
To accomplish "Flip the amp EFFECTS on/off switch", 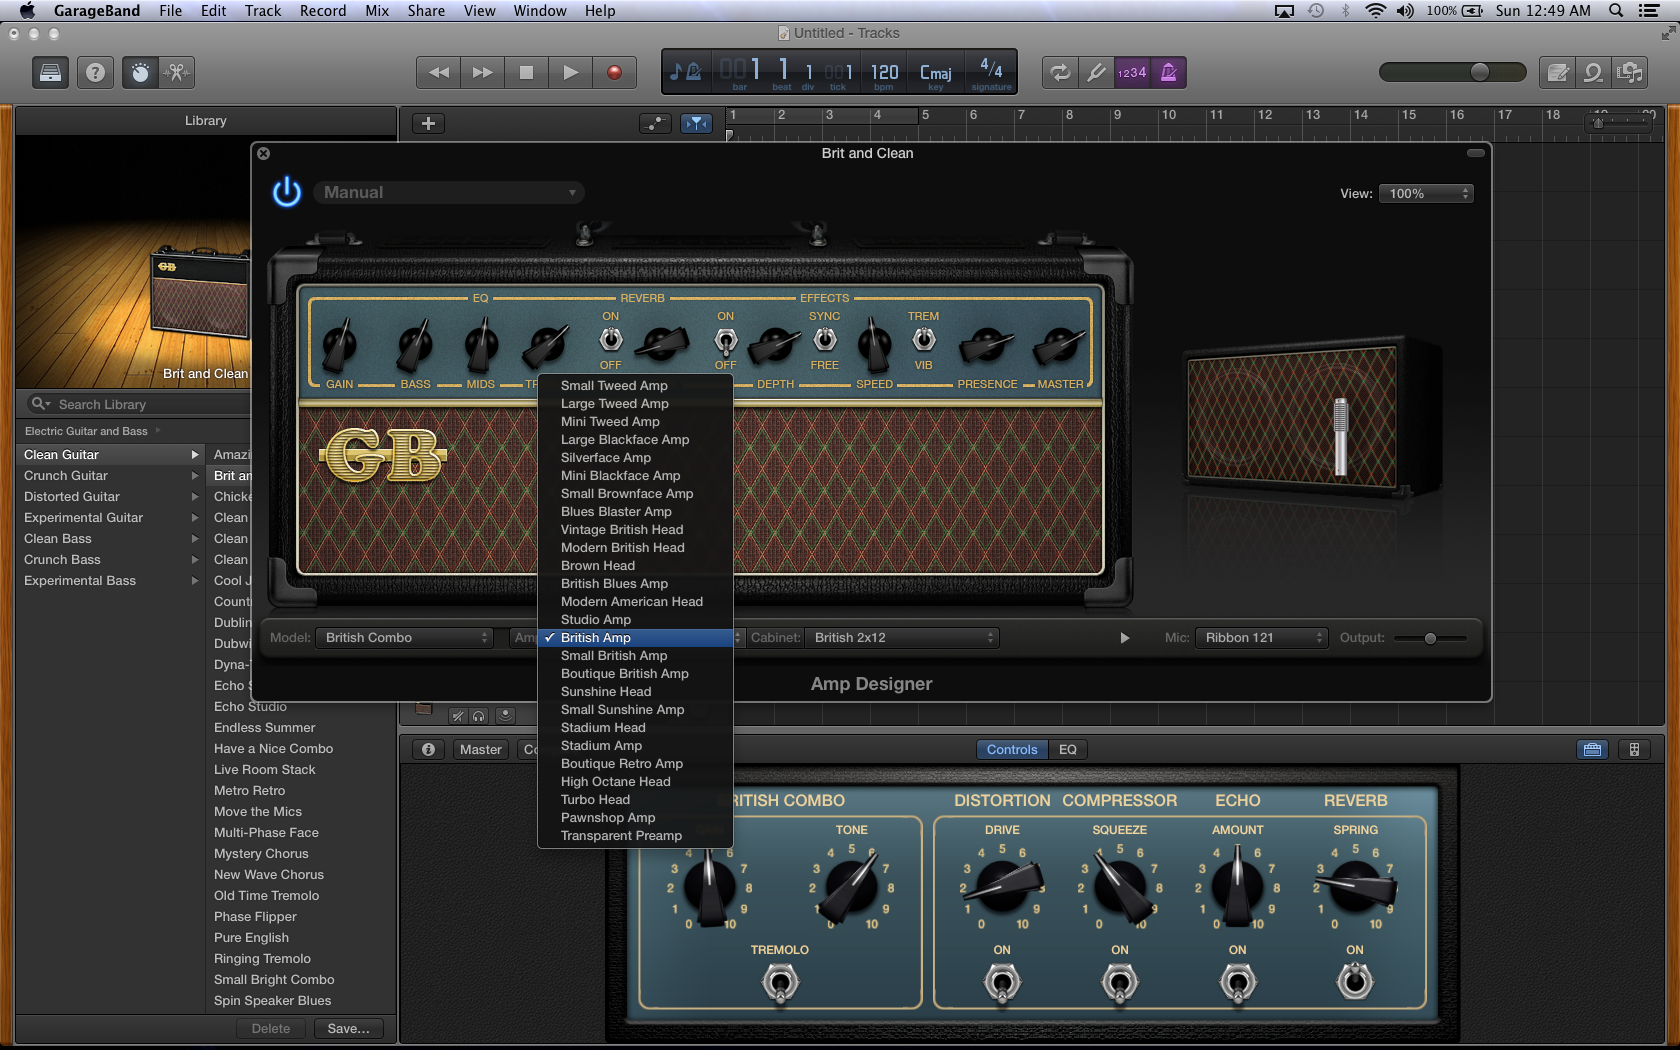I will click(726, 340).
